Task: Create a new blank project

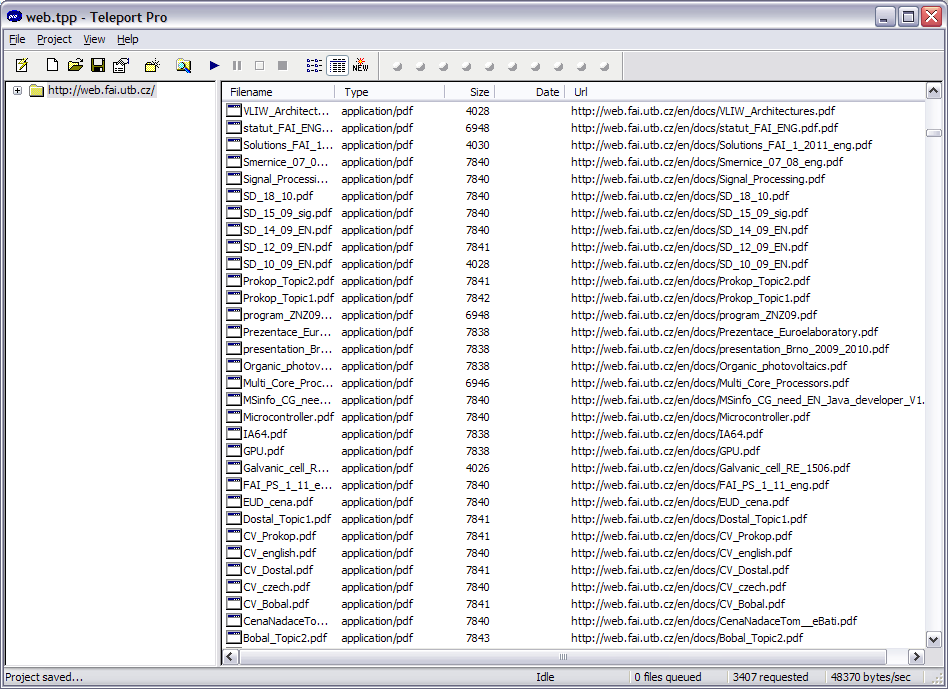Action: (52, 65)
